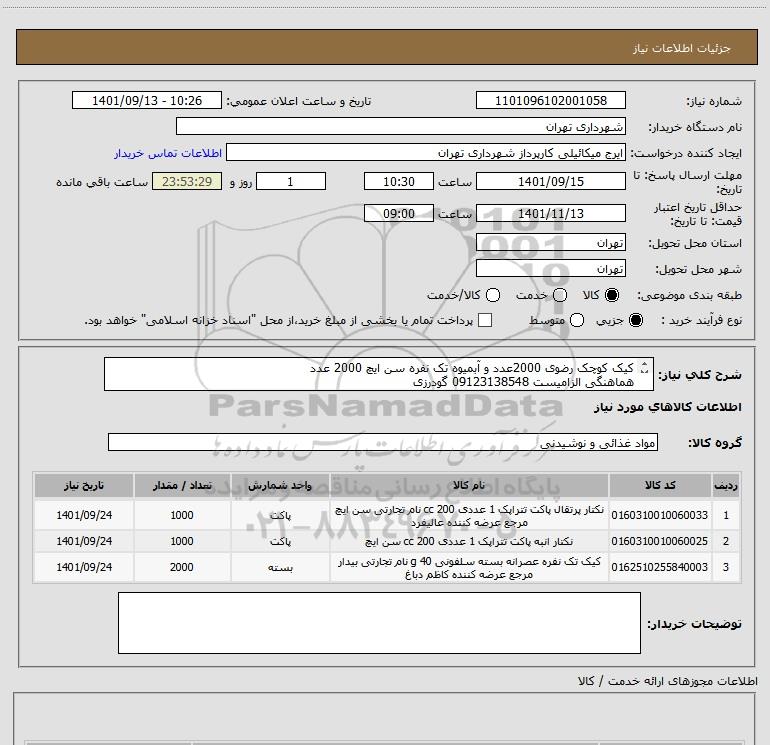Click the row 1 need date 1401/09/24
Viewport: 770px width, 745px height.
(x=84, y=515)
